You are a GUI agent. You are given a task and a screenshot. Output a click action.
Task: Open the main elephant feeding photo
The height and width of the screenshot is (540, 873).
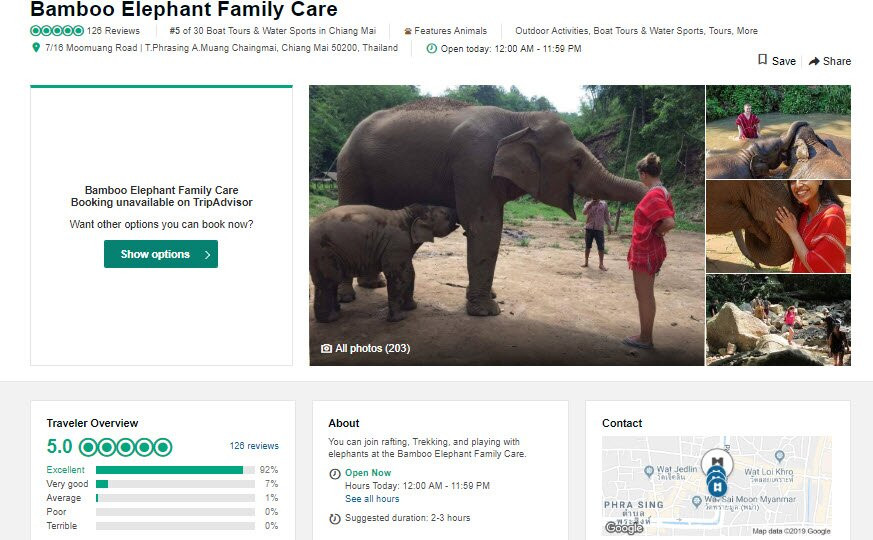507,225
